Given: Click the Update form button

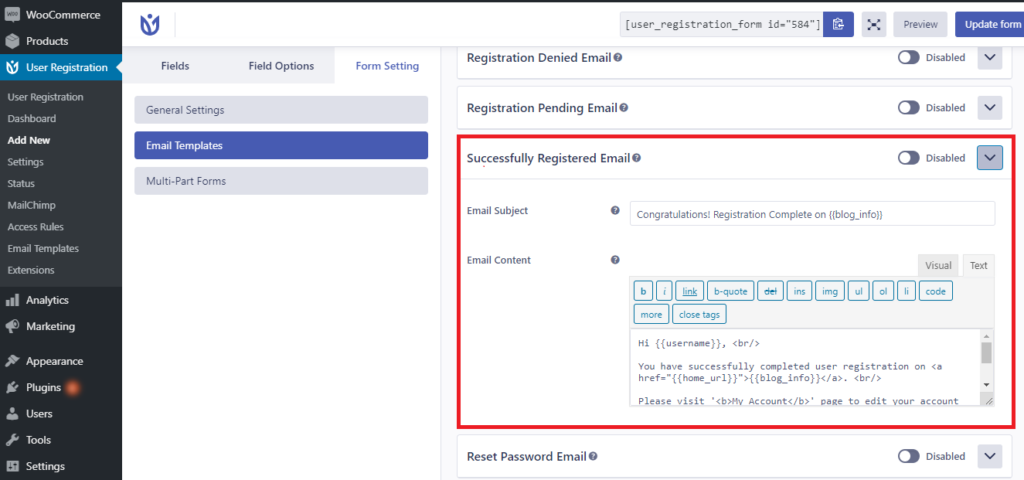Looking at the screenshot, I should 989,24.
